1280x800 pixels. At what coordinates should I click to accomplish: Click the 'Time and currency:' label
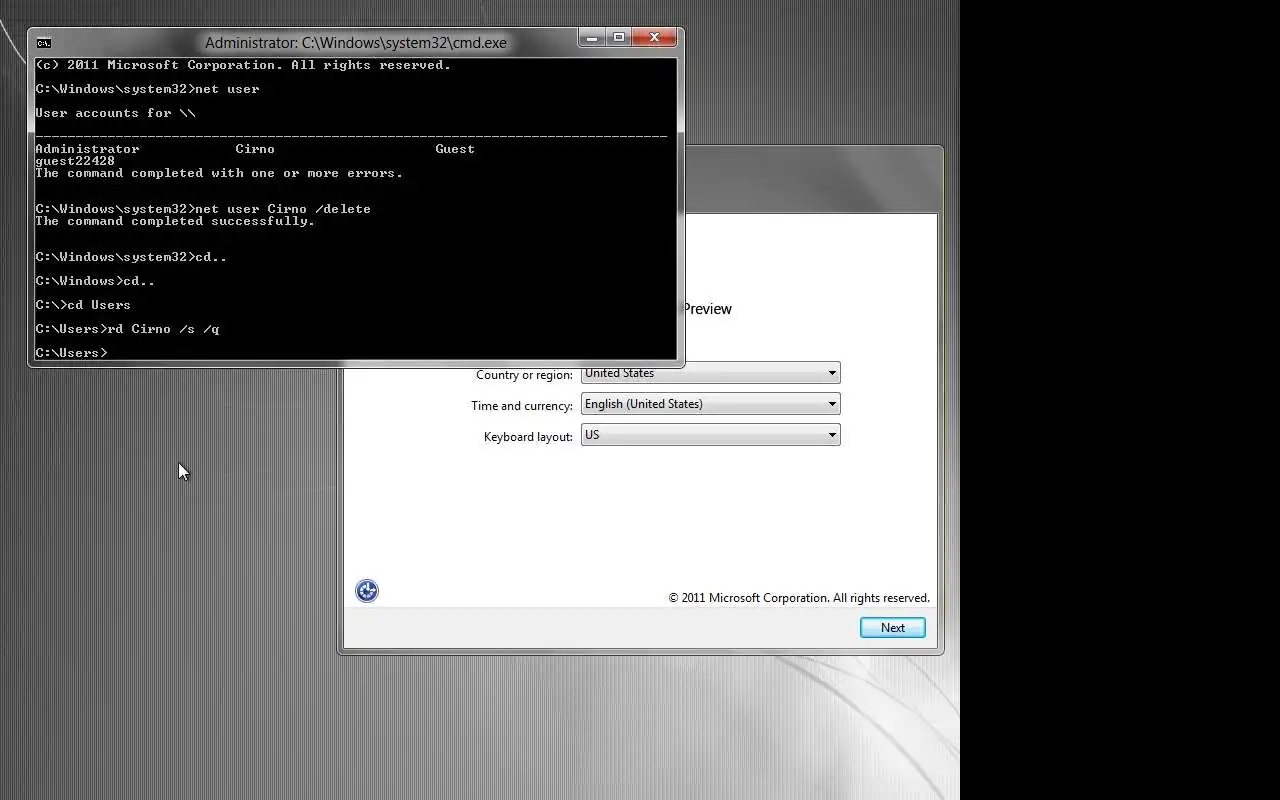(x=522, y=406)
